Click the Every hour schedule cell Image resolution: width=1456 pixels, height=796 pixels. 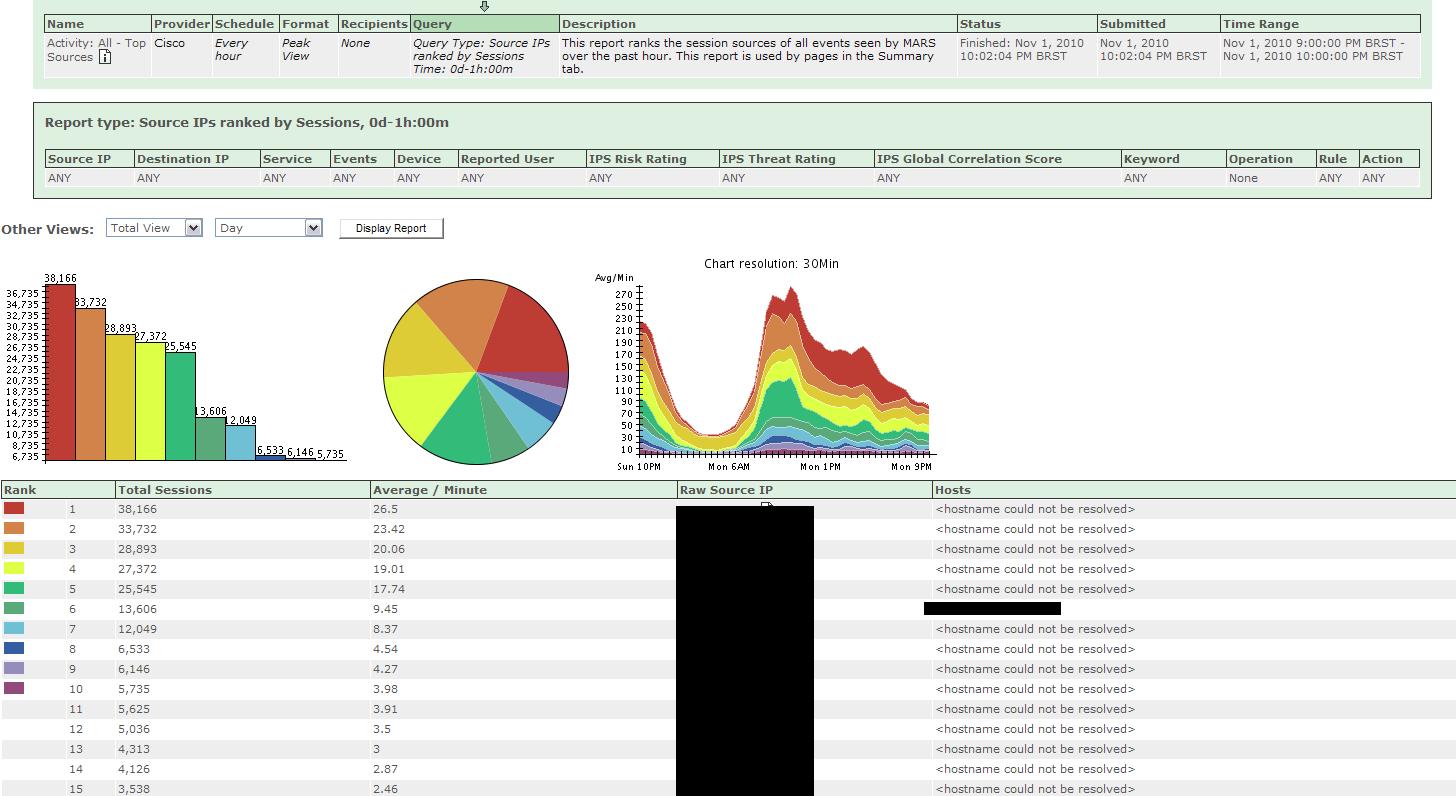pos(231,50)
